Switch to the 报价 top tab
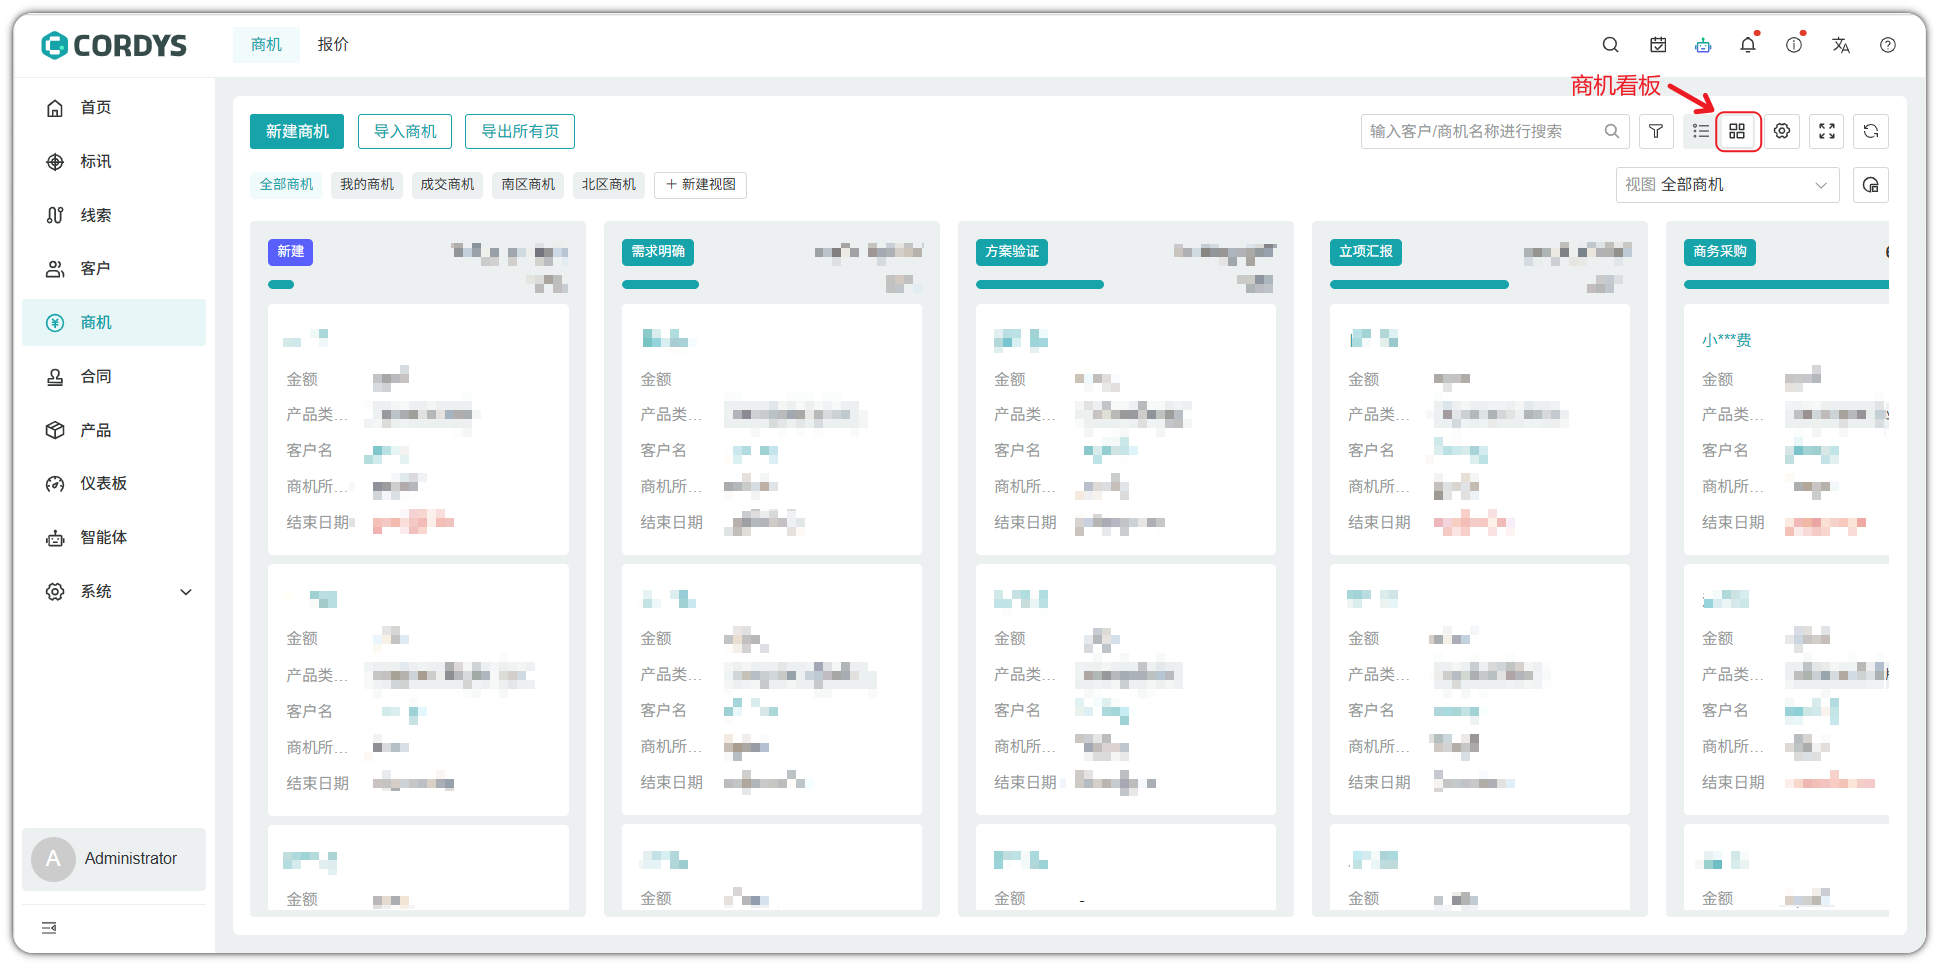The image size is (1939, 966). point(333,45)
